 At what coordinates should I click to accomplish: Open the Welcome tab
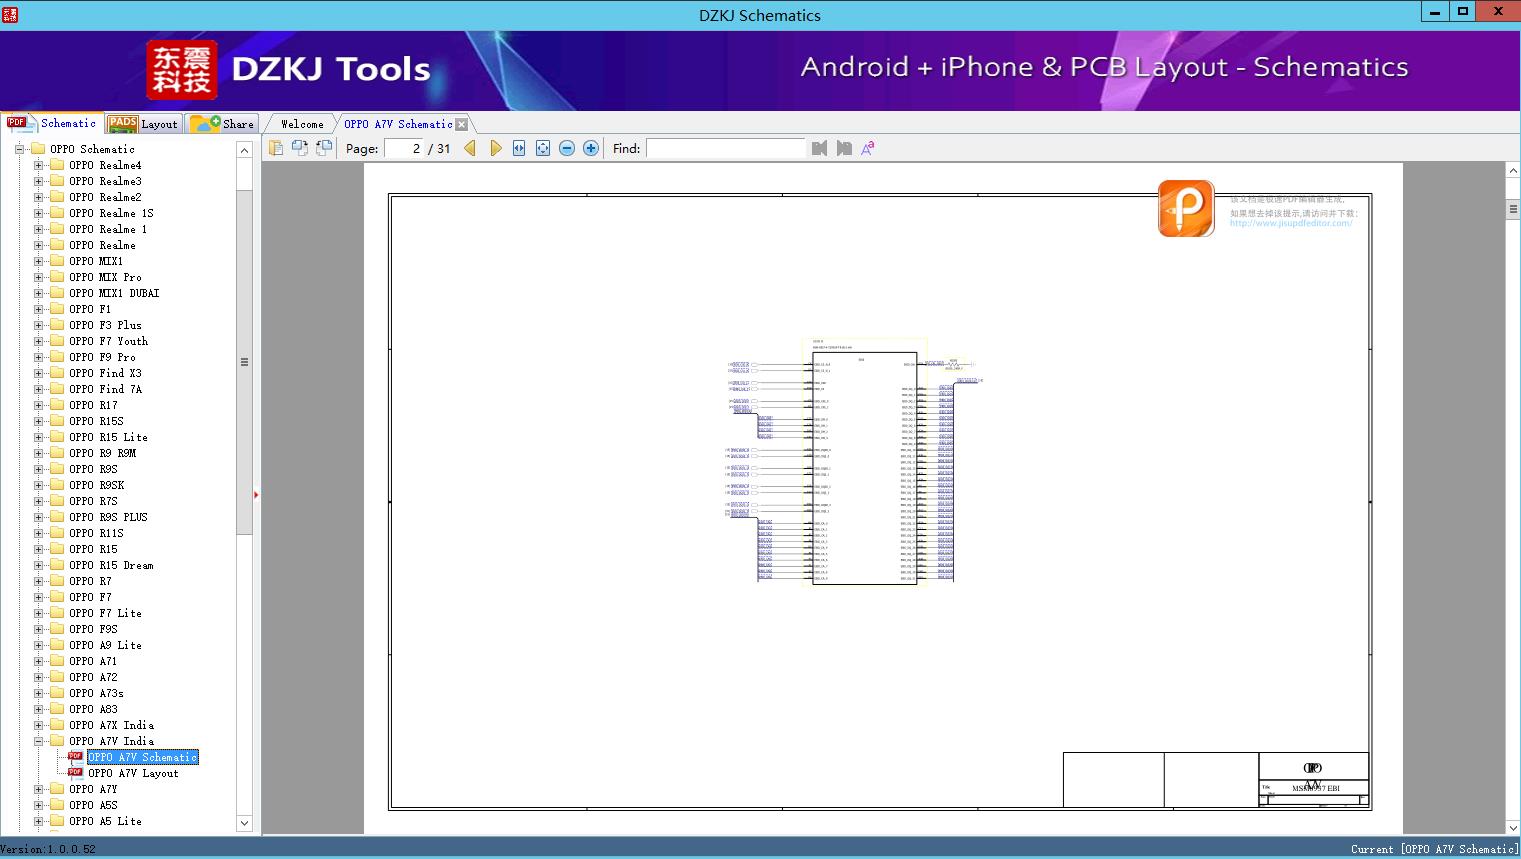302,124
